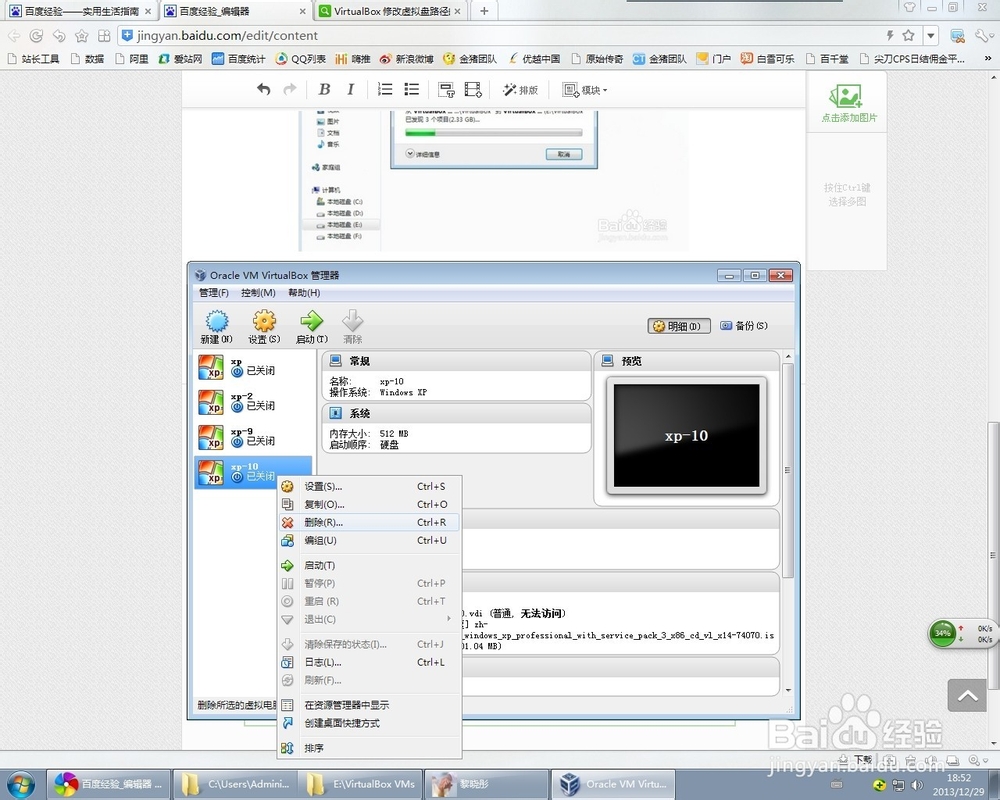1000x800 pixels.
Task: Toggle bold formatting in editor toolbar
Action: click(324, 89)
